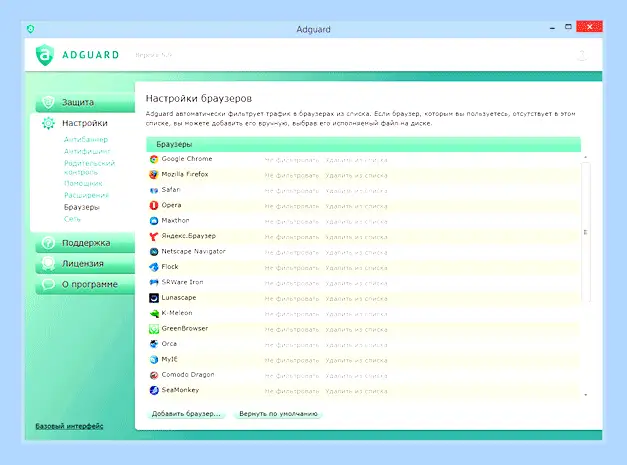
Task: Click the Mozilla Firefox icon
Action: (154, 175)
